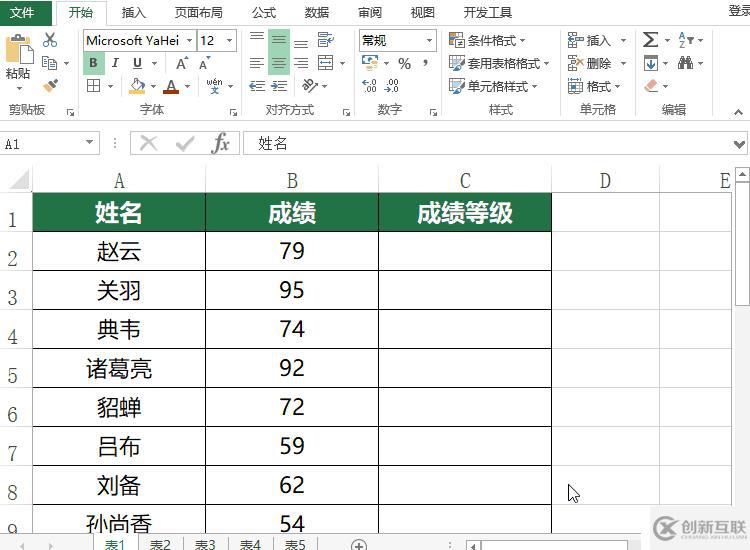
Task: Increase decimal places
Action: point(369,86)
